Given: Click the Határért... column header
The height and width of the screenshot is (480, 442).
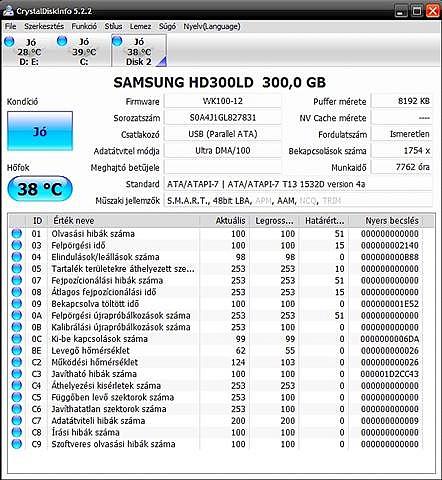Looking at the screenshot, I should 324,221.
